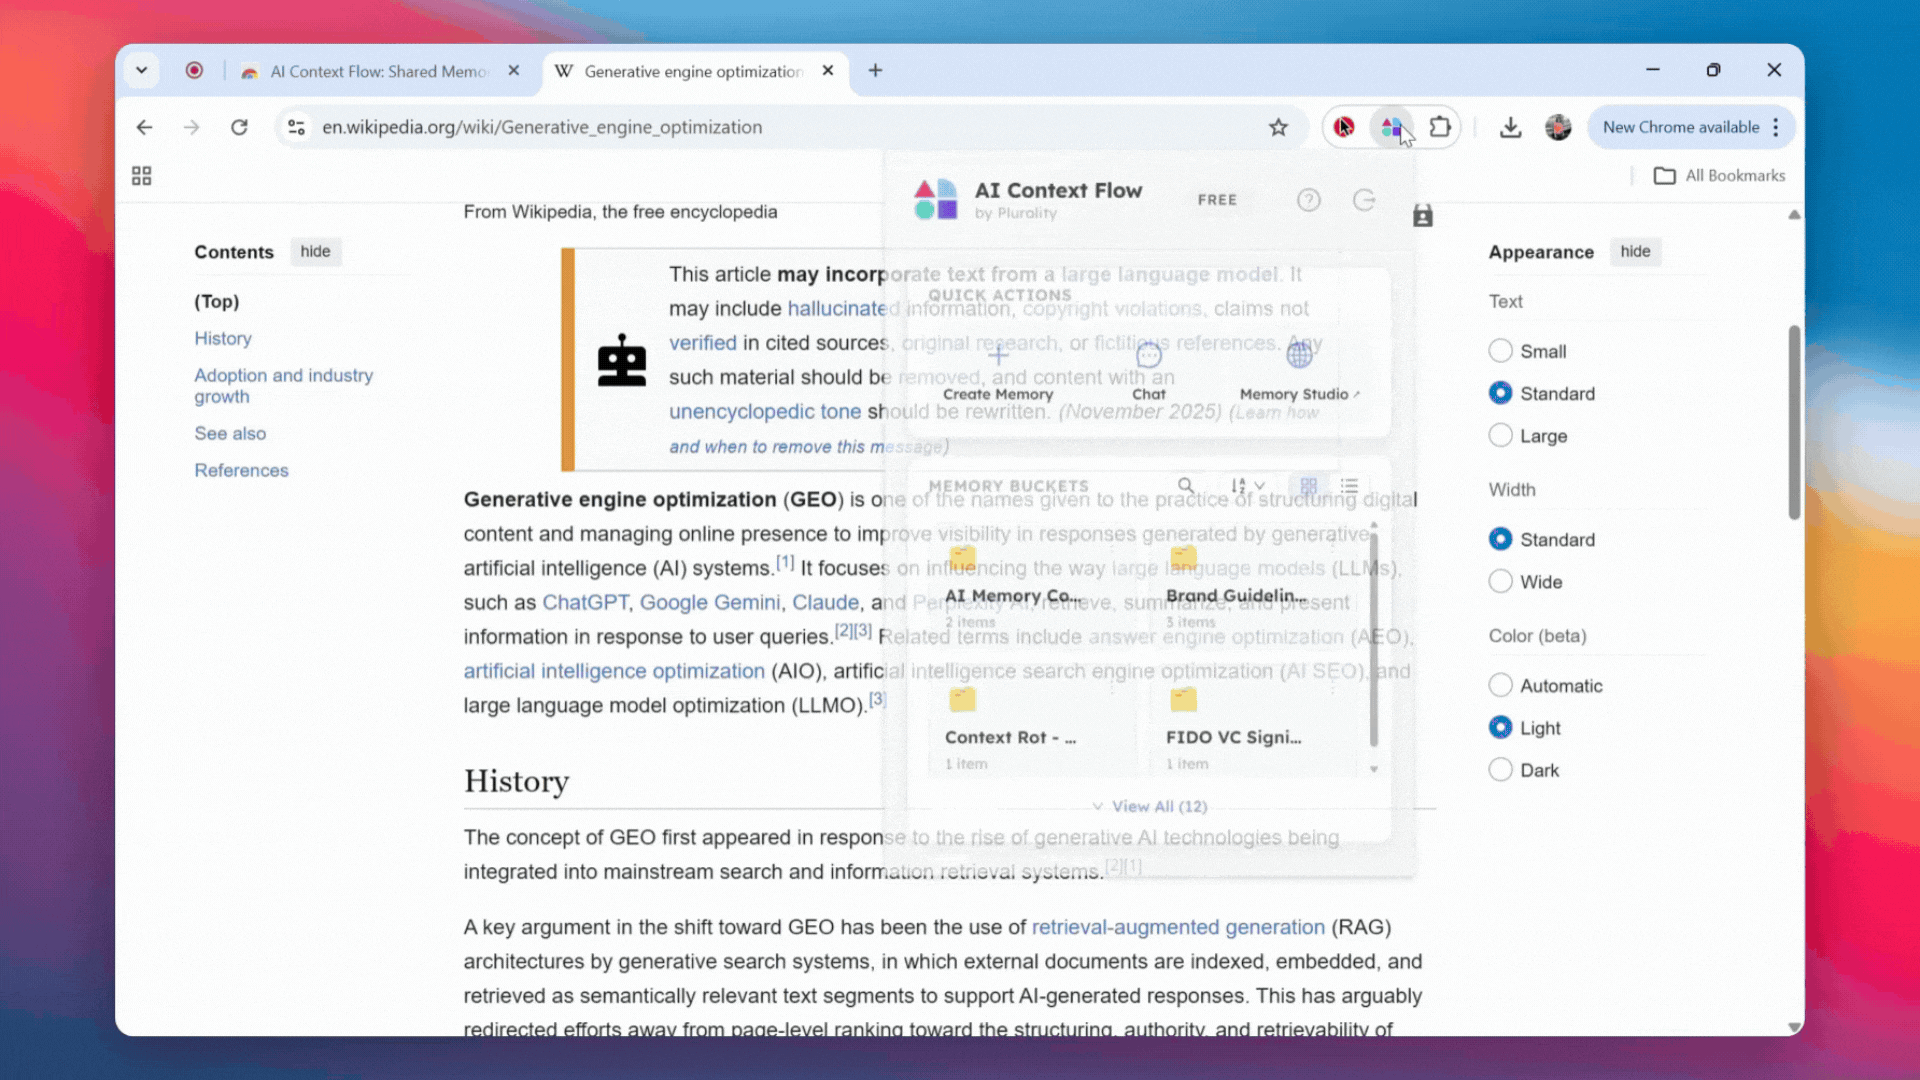This screenshot has height=1080, width=1920.
Task: Click the reload page icon
Action: point(239,127)
